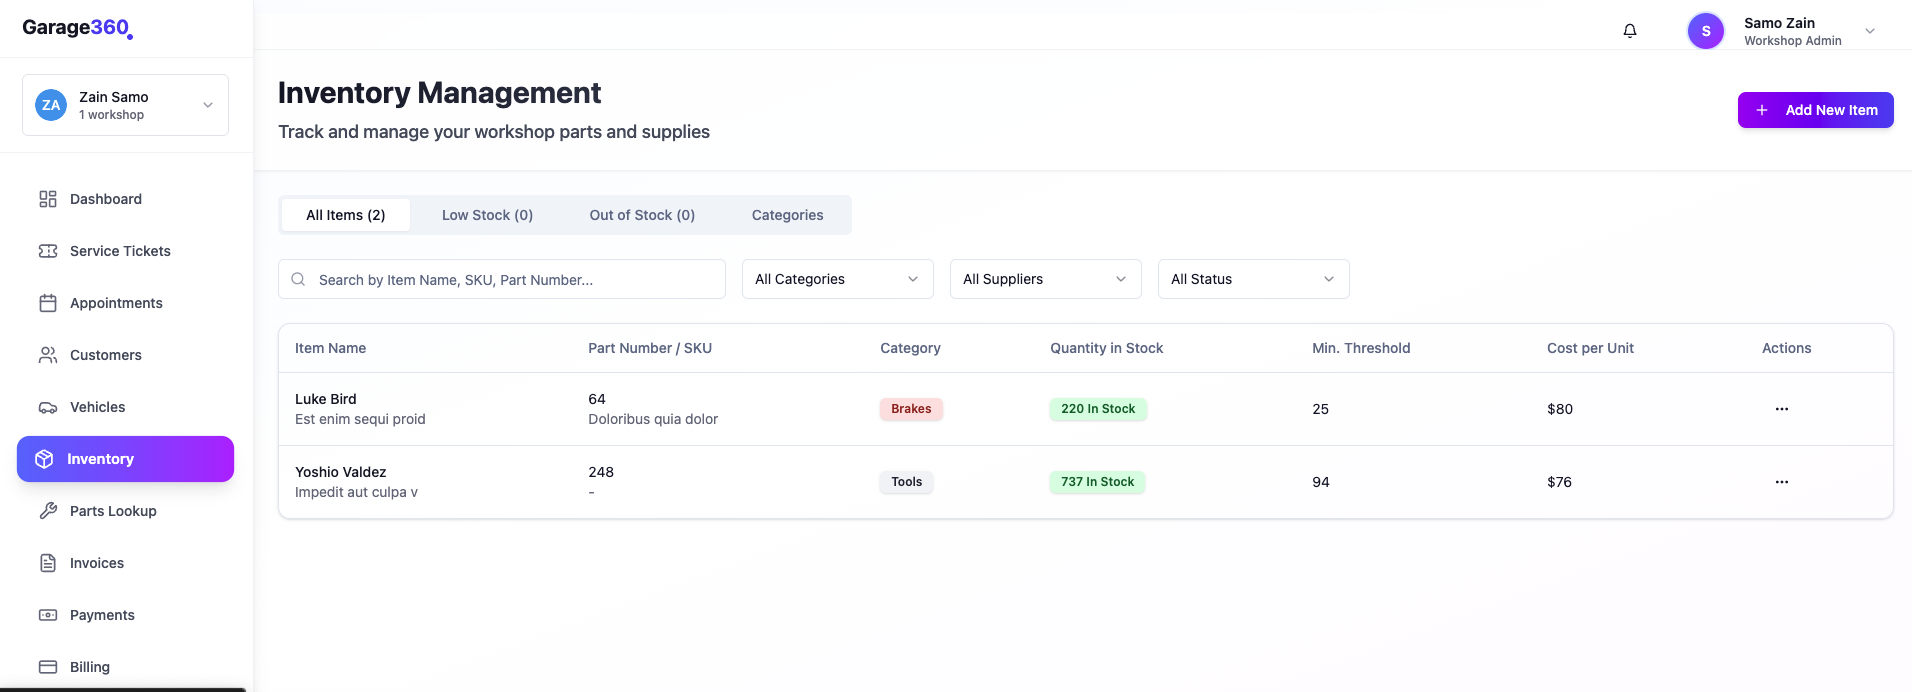Image resolution: width=1912 pixels, height=692 pixels.
Task: Open the Appointments calendar icon
Action: coord(48,303)
